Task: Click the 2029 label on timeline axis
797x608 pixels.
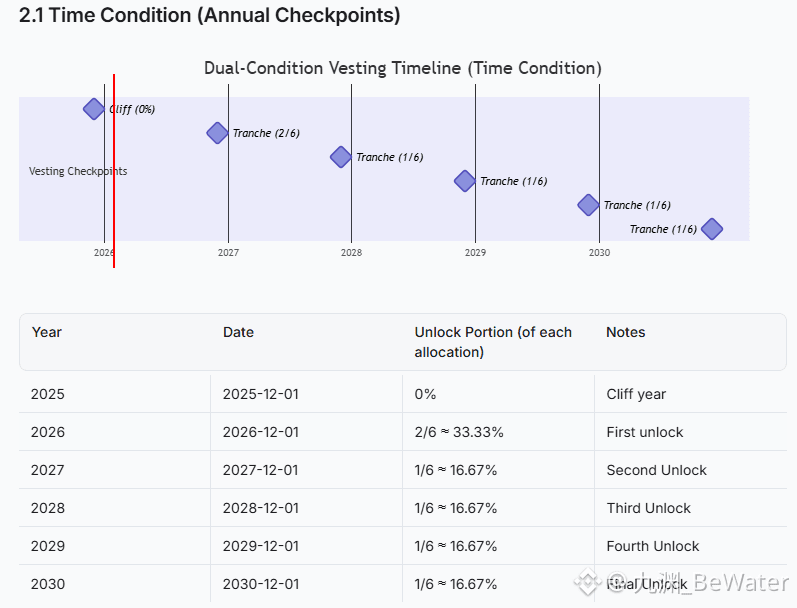Action: point(475,253)
